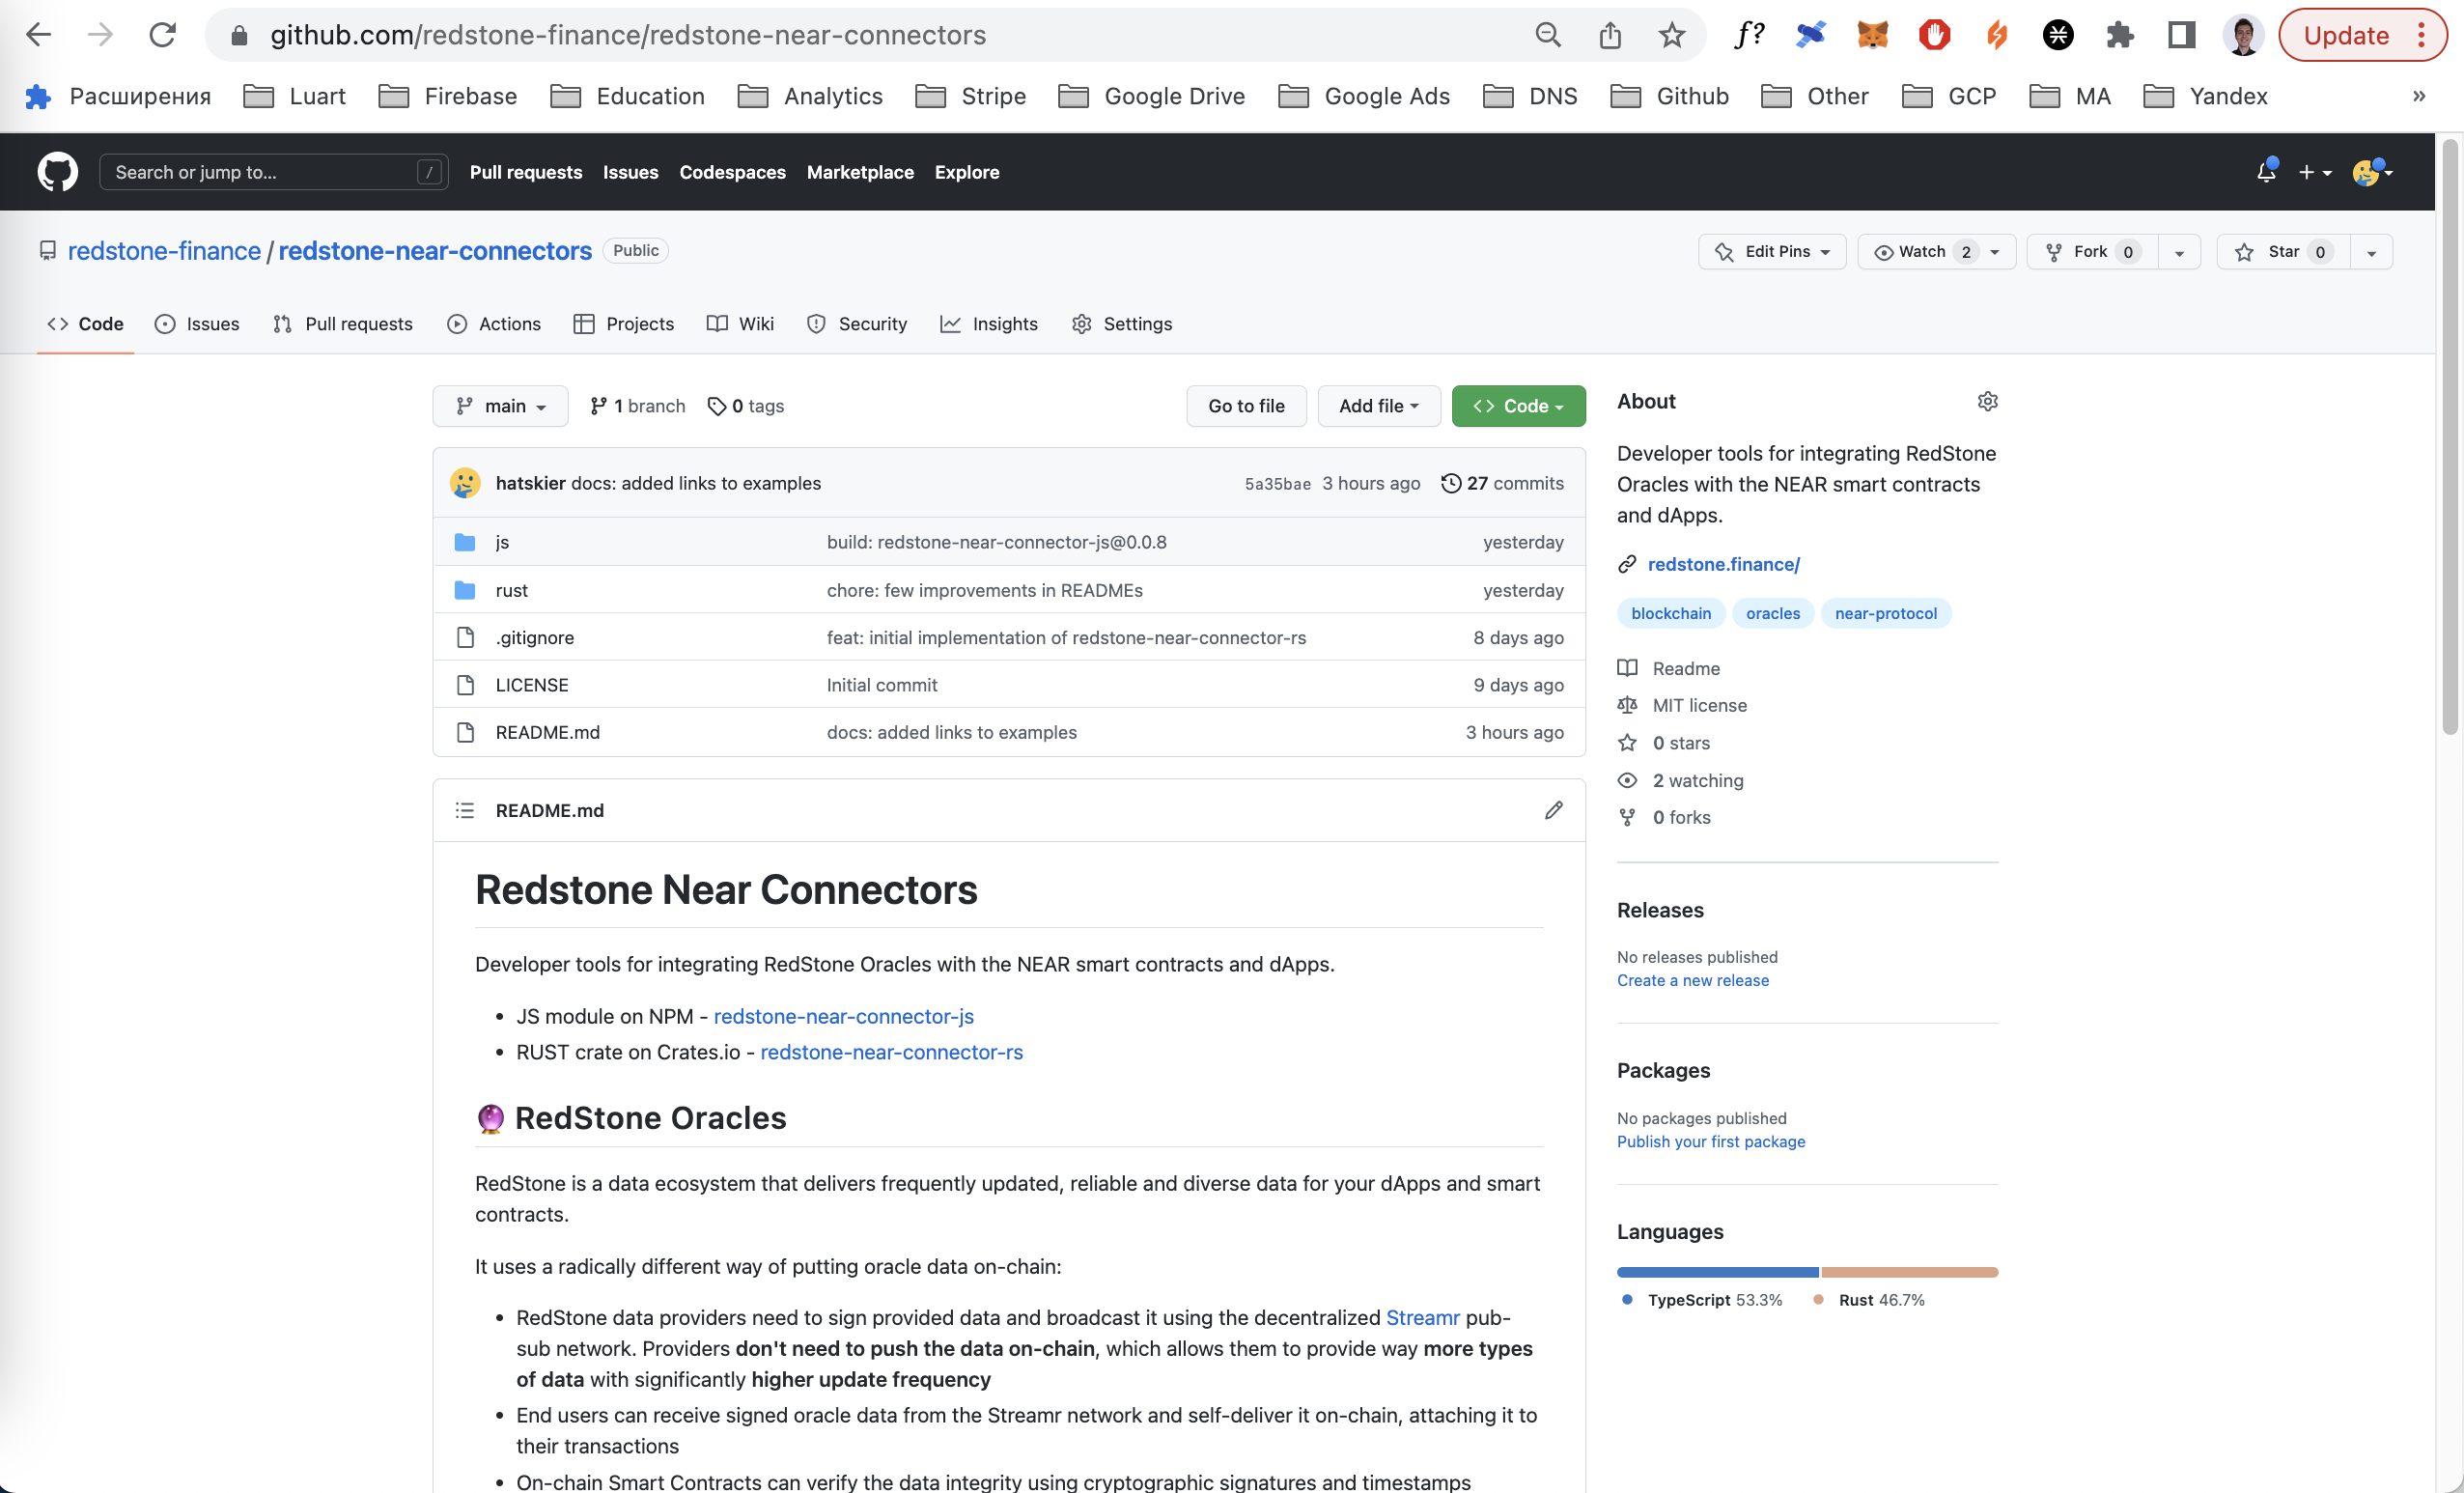The image size is (2464, 1493).
Task: Click the About section gear icon
Action: 1987,401
